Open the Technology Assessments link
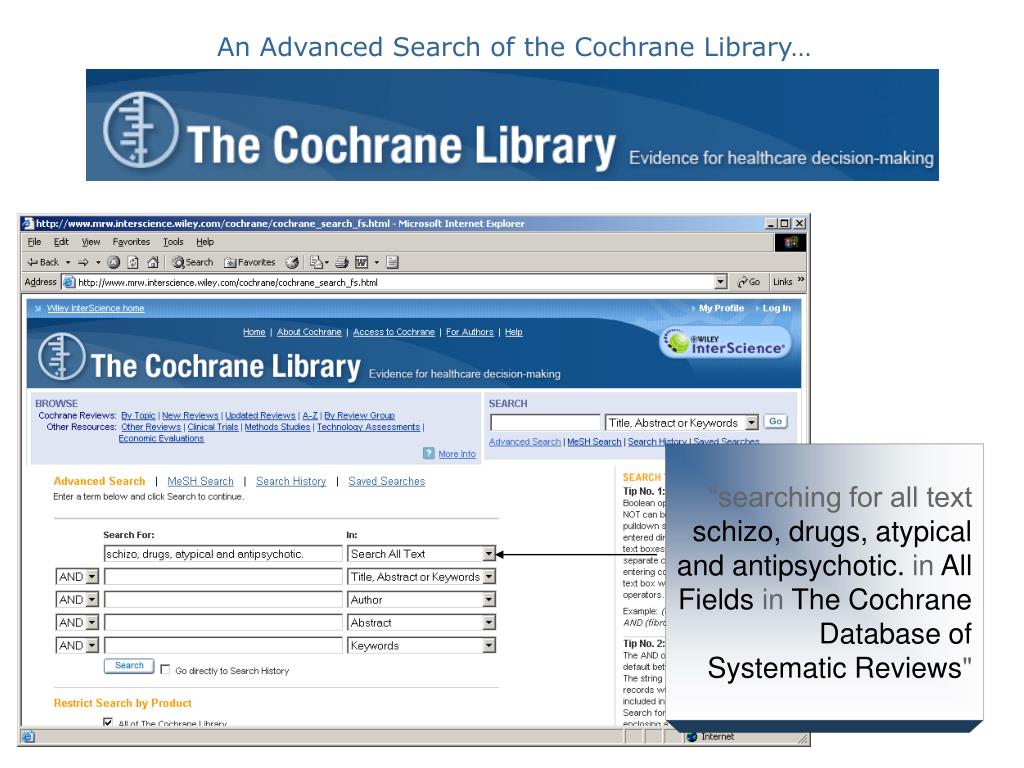 coord(368,427)
